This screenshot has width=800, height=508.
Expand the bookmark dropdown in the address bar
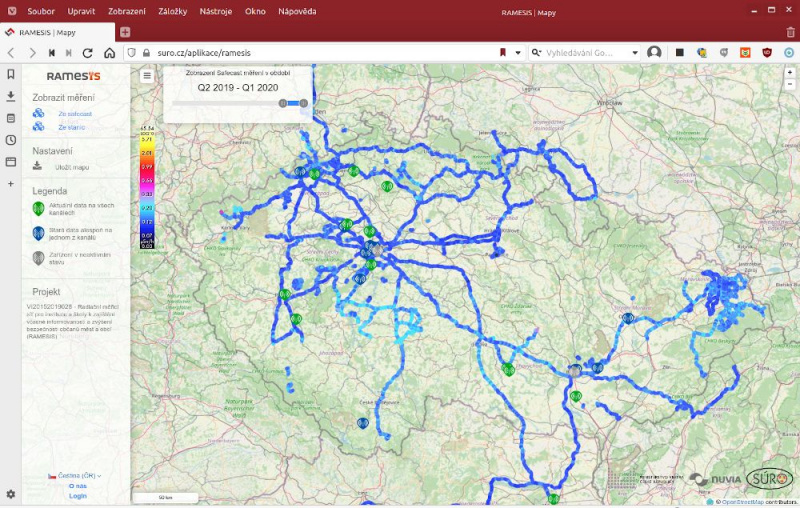click(516, 53)
